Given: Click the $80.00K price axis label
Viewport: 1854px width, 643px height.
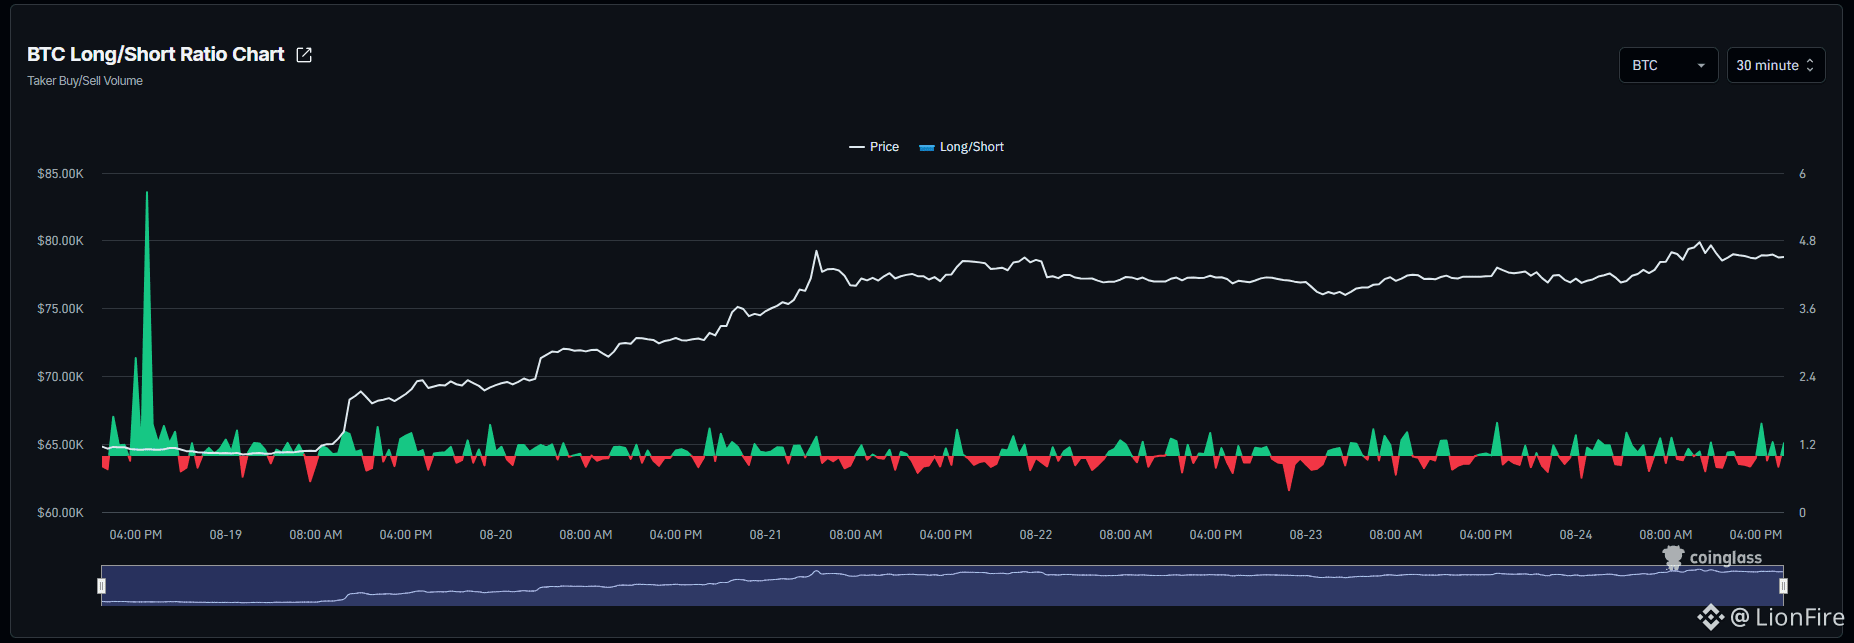Looking at the screenshot, I should pos(60,241).
